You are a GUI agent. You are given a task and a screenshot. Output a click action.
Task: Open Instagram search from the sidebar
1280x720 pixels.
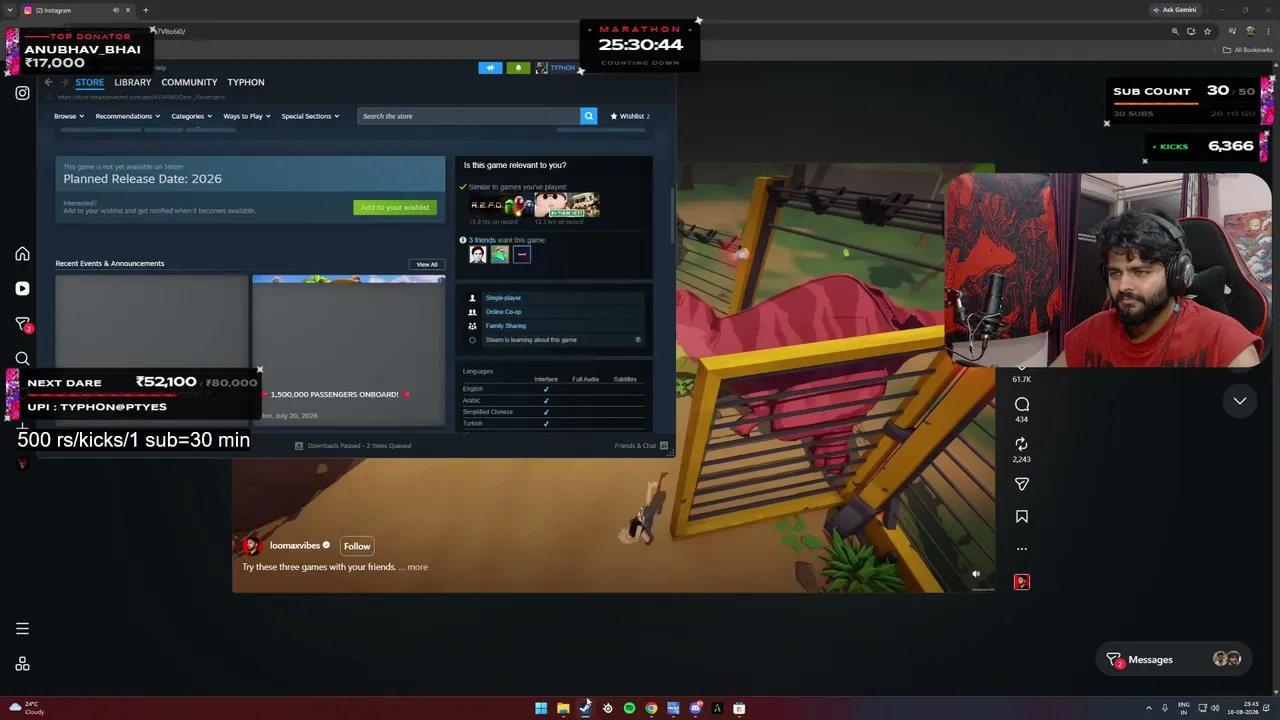(x=22, y=359)
